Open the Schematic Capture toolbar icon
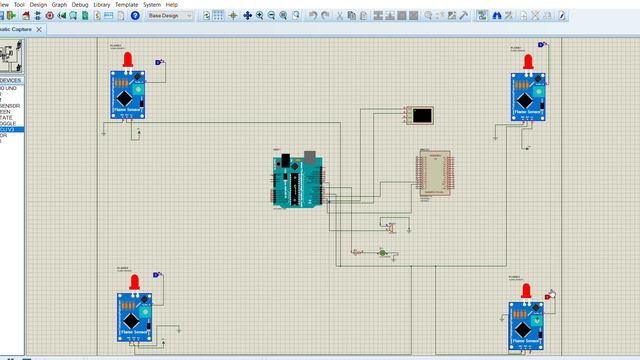The image size is (640, 360). pyautogui.click(x=38, y=16)
